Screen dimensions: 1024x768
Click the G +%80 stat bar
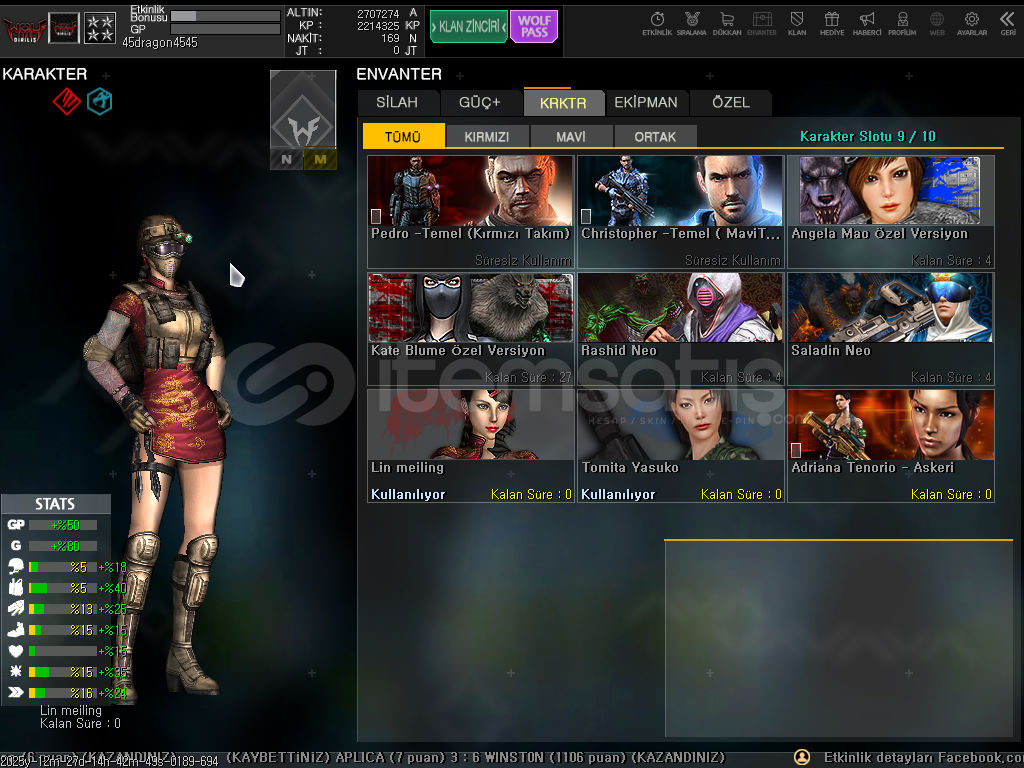(63, 545)
